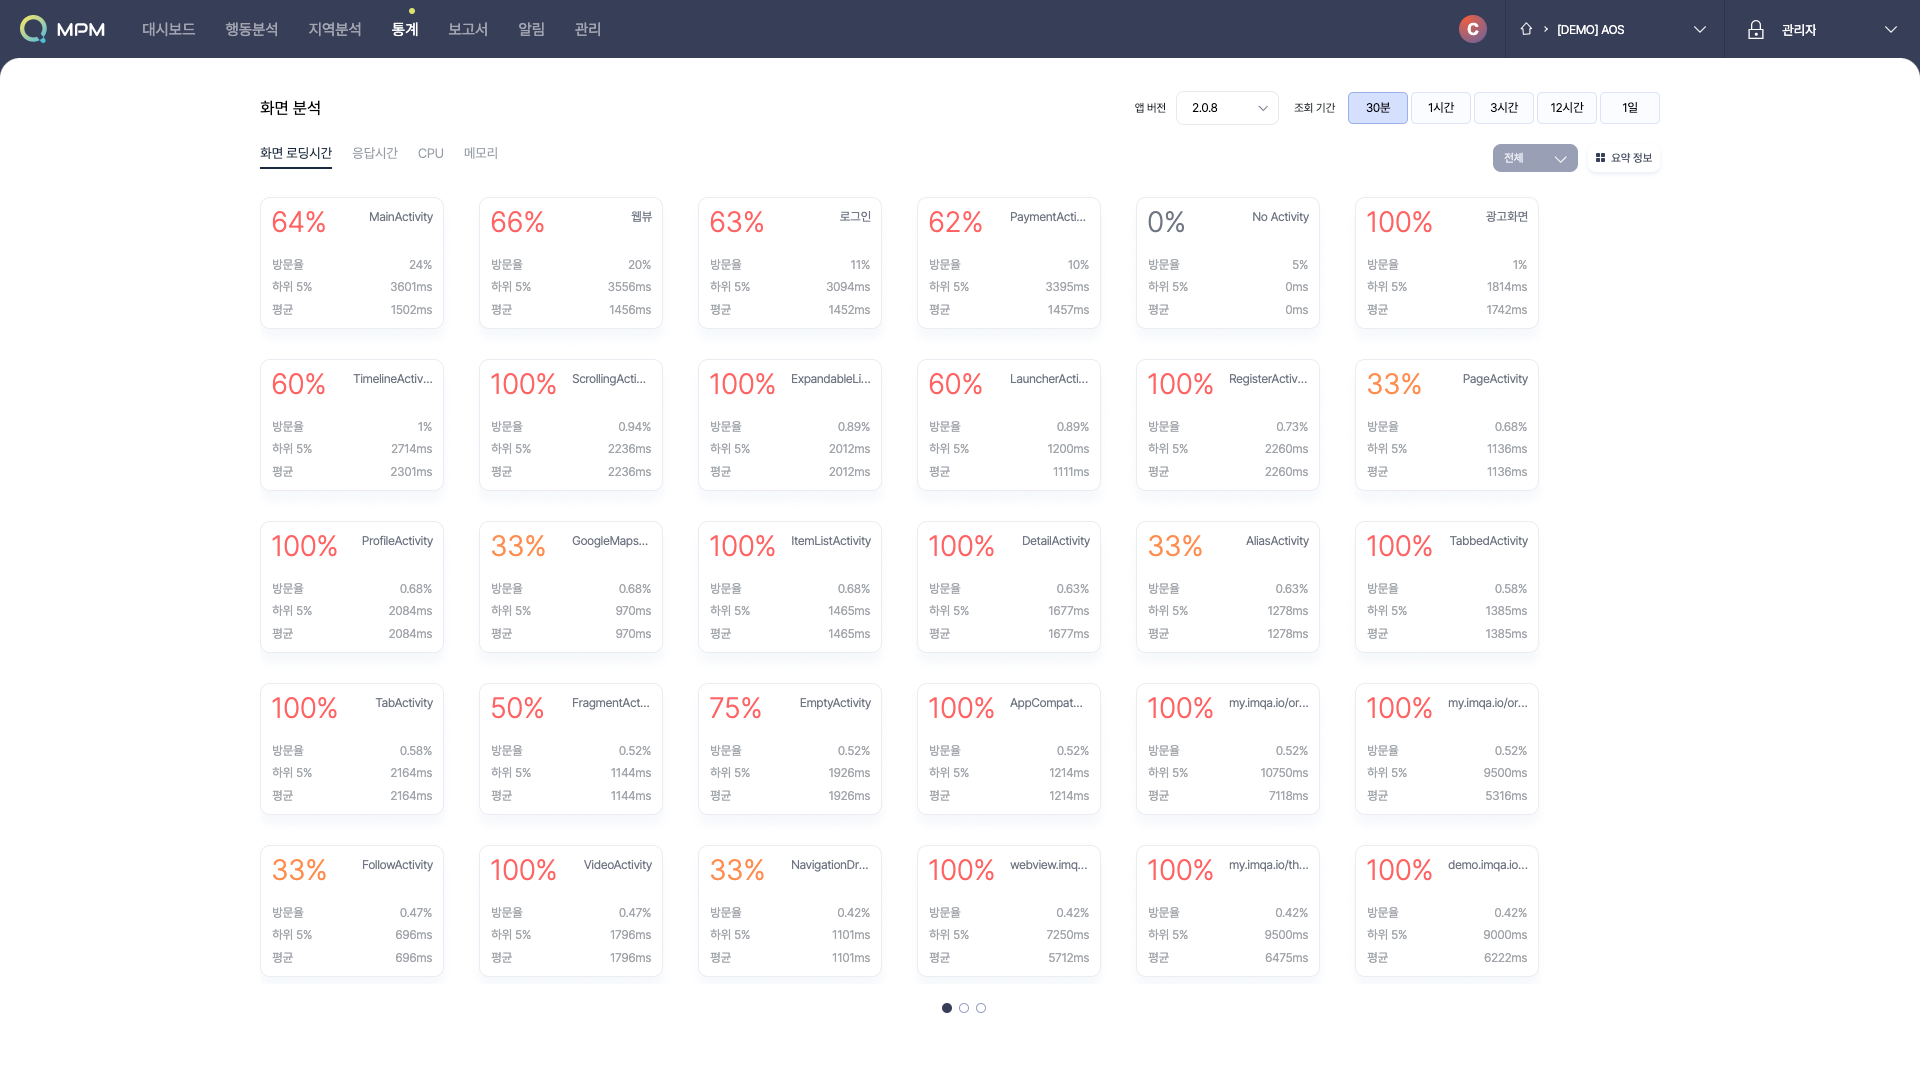Open the MainActivity 64% card

351,263
